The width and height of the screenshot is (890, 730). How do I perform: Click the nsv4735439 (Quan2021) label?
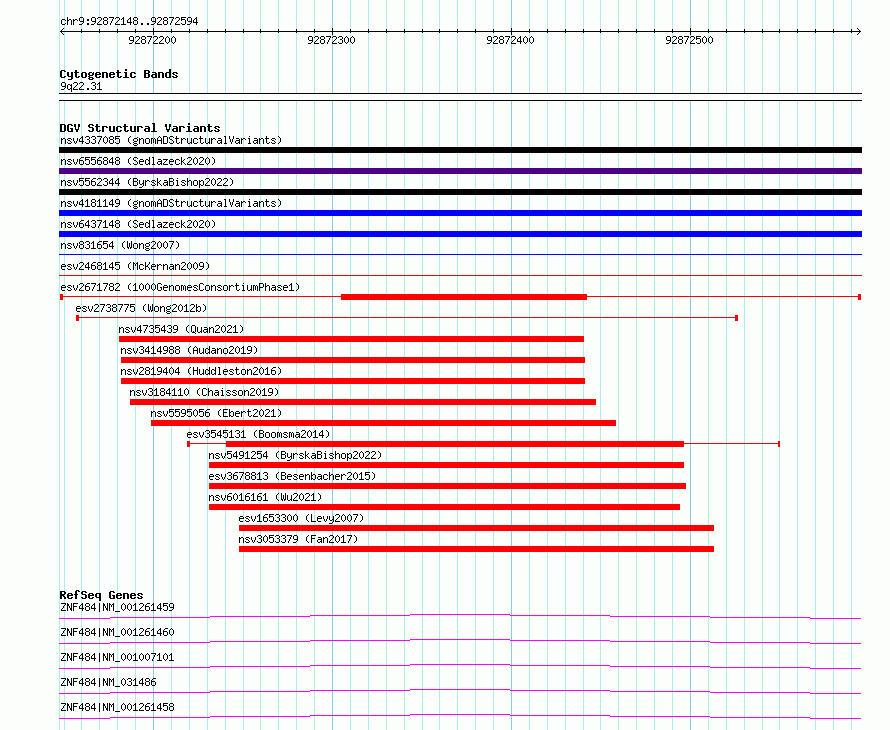tap(181, 329)
